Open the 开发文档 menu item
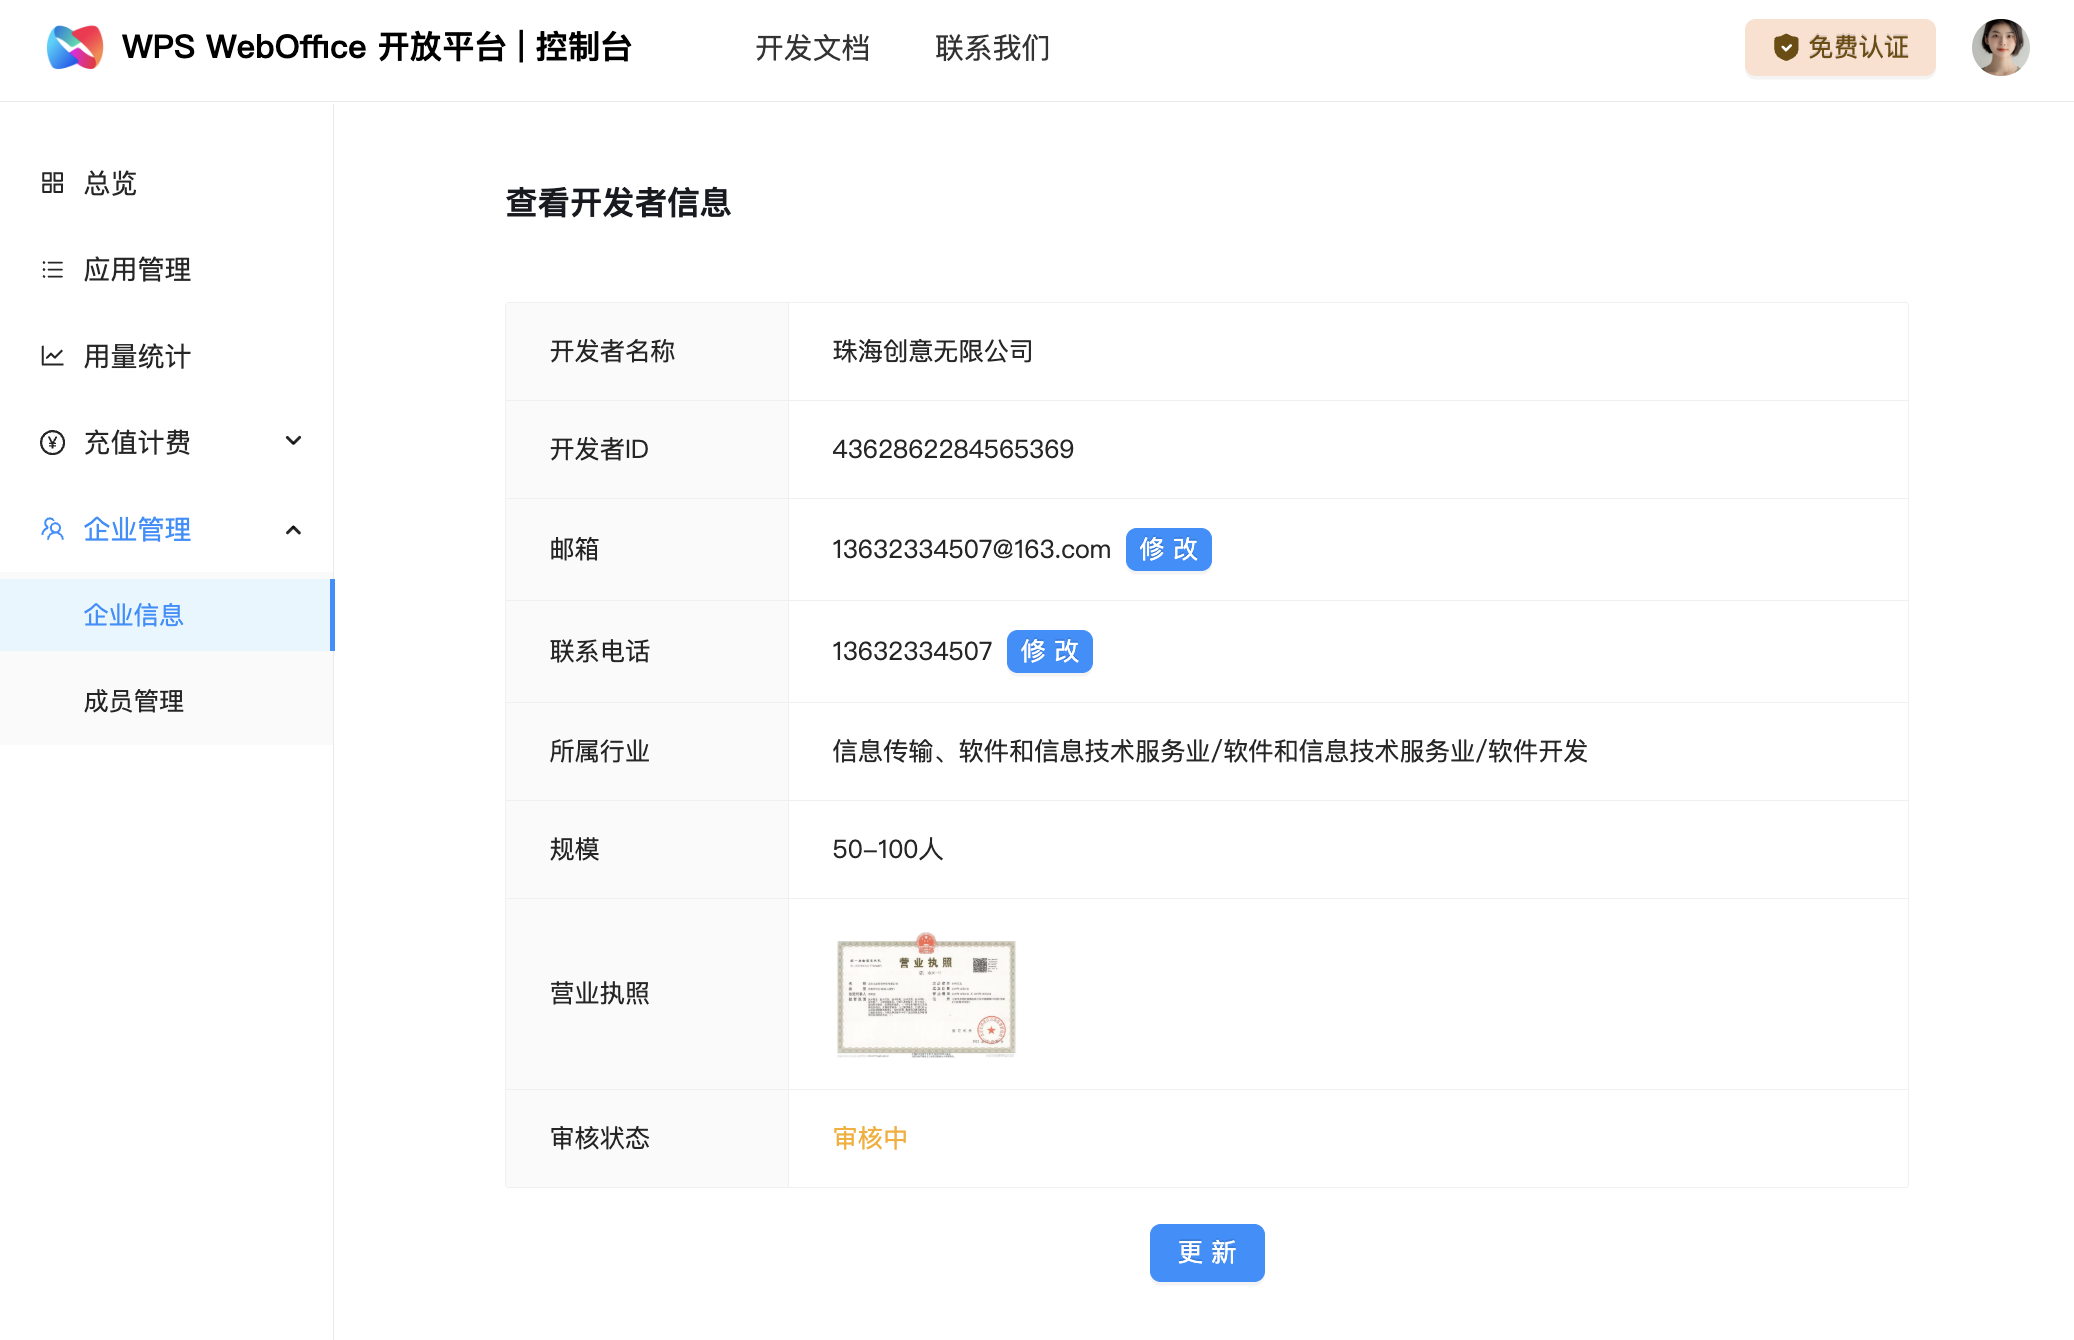The height and width of the screenshot is (1340, 2074). tap(812, 47)
